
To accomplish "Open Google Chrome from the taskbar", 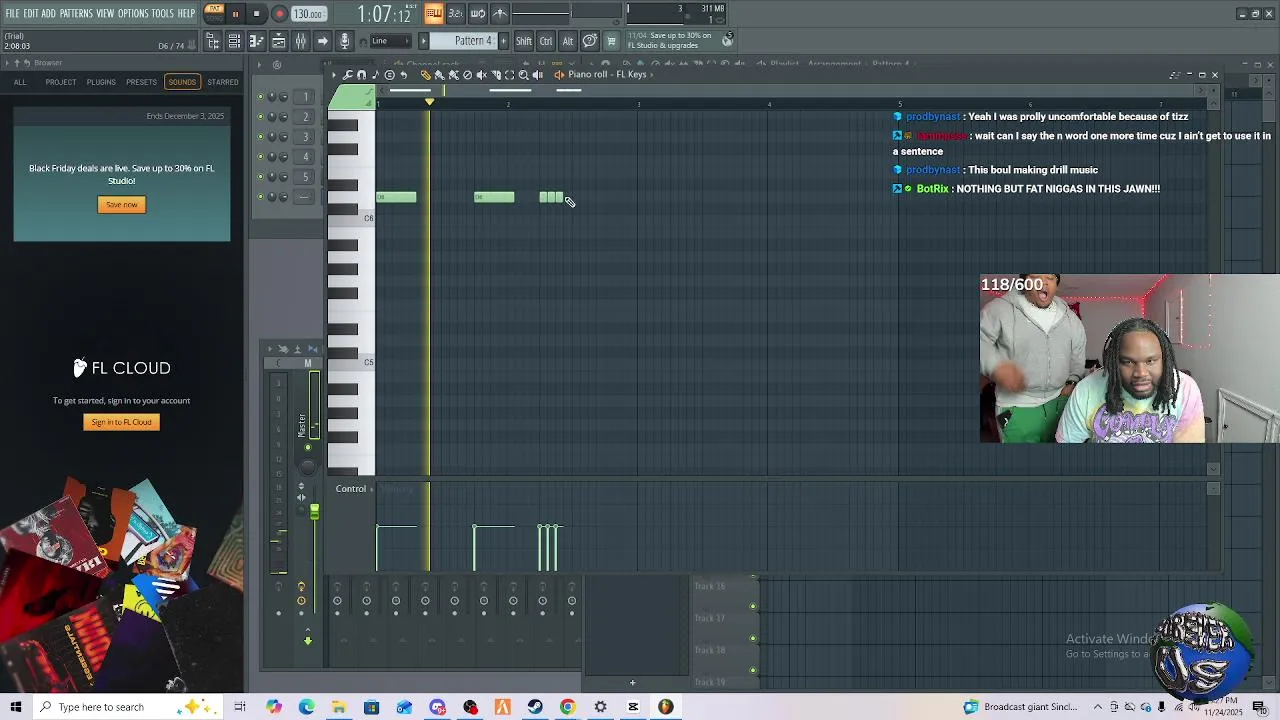I will [567, 707].
